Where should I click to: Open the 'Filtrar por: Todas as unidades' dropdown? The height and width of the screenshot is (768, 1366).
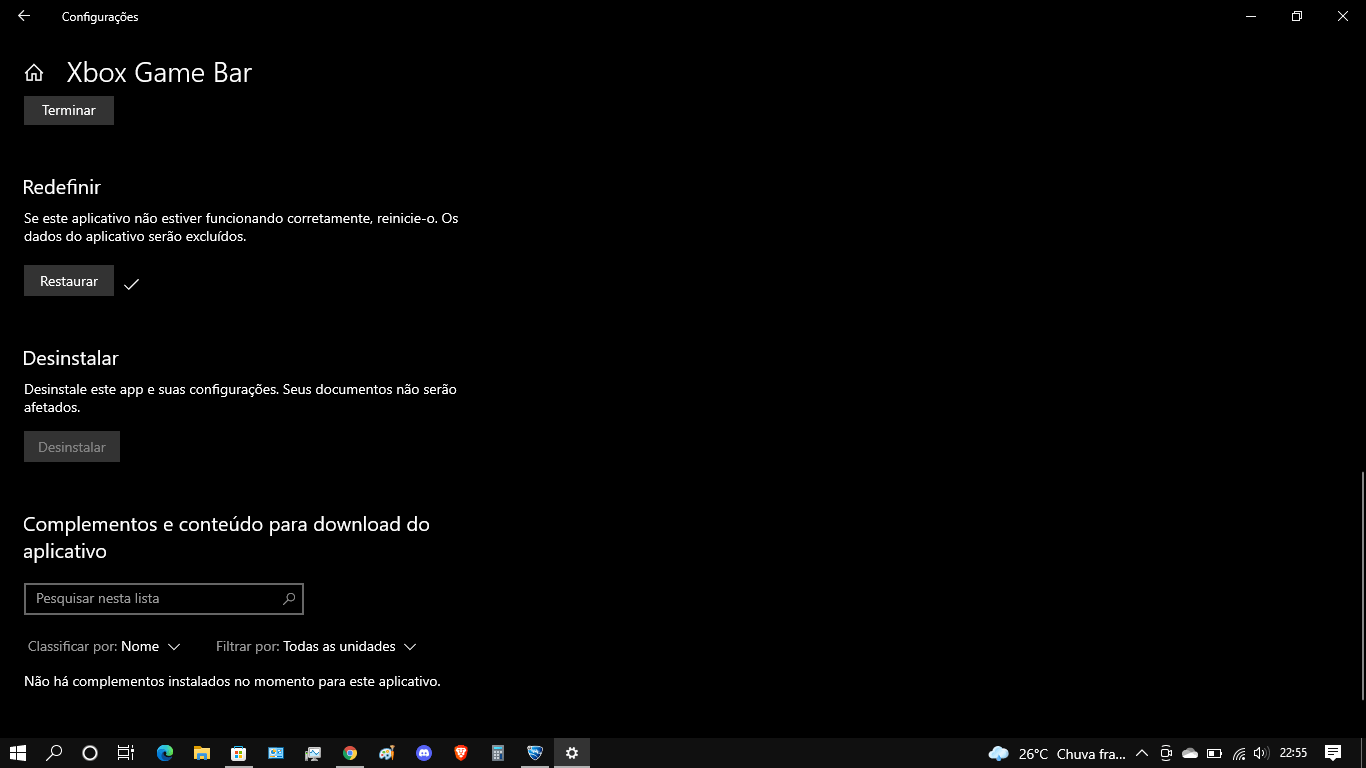(316, 646)
